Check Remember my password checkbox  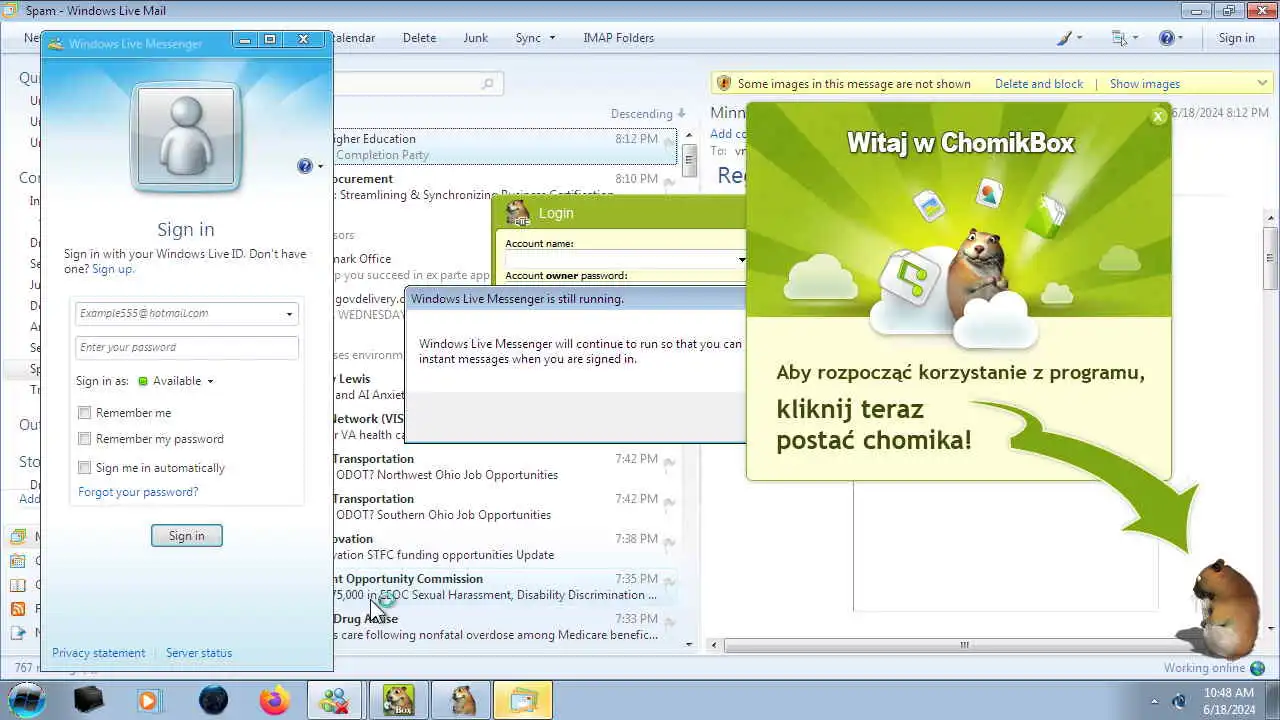(x=85, y=439)
